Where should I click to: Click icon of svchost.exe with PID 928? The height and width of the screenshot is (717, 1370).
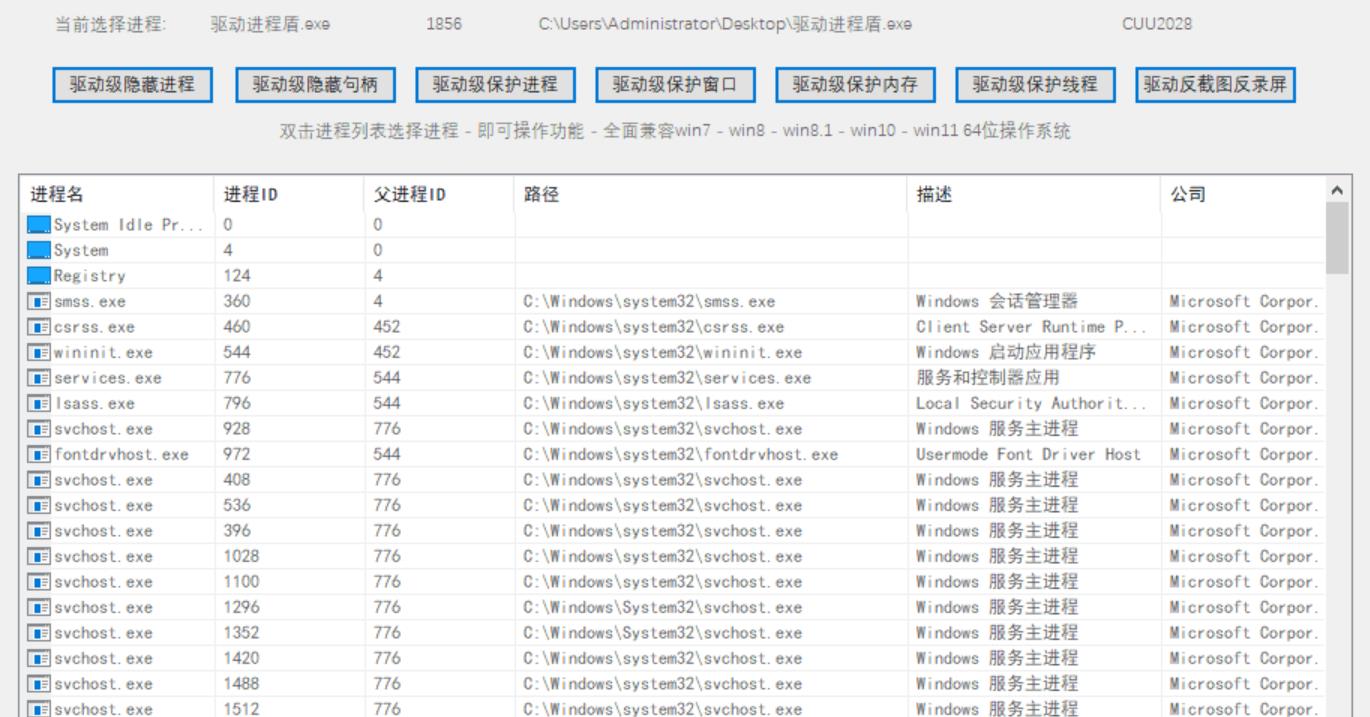pyautogui.click(x=39, y=429)
